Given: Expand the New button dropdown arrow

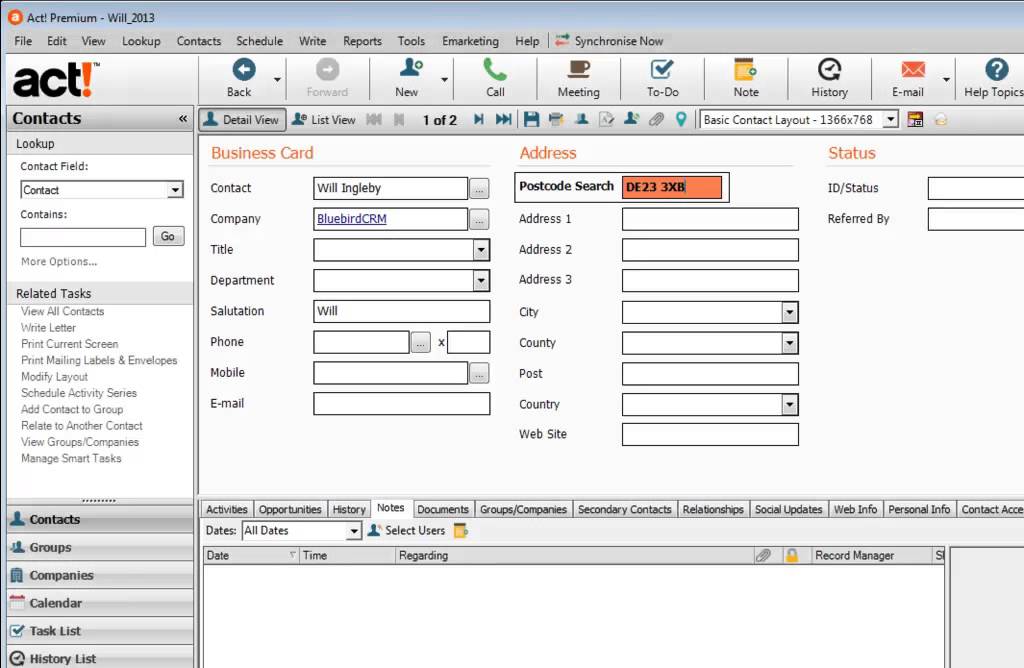Looking at the screenshot, I should (445, 79).
